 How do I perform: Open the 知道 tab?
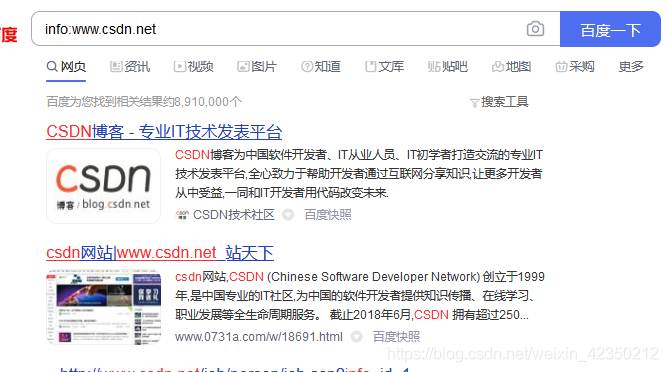pyautogui.click(x=321, y=67)
